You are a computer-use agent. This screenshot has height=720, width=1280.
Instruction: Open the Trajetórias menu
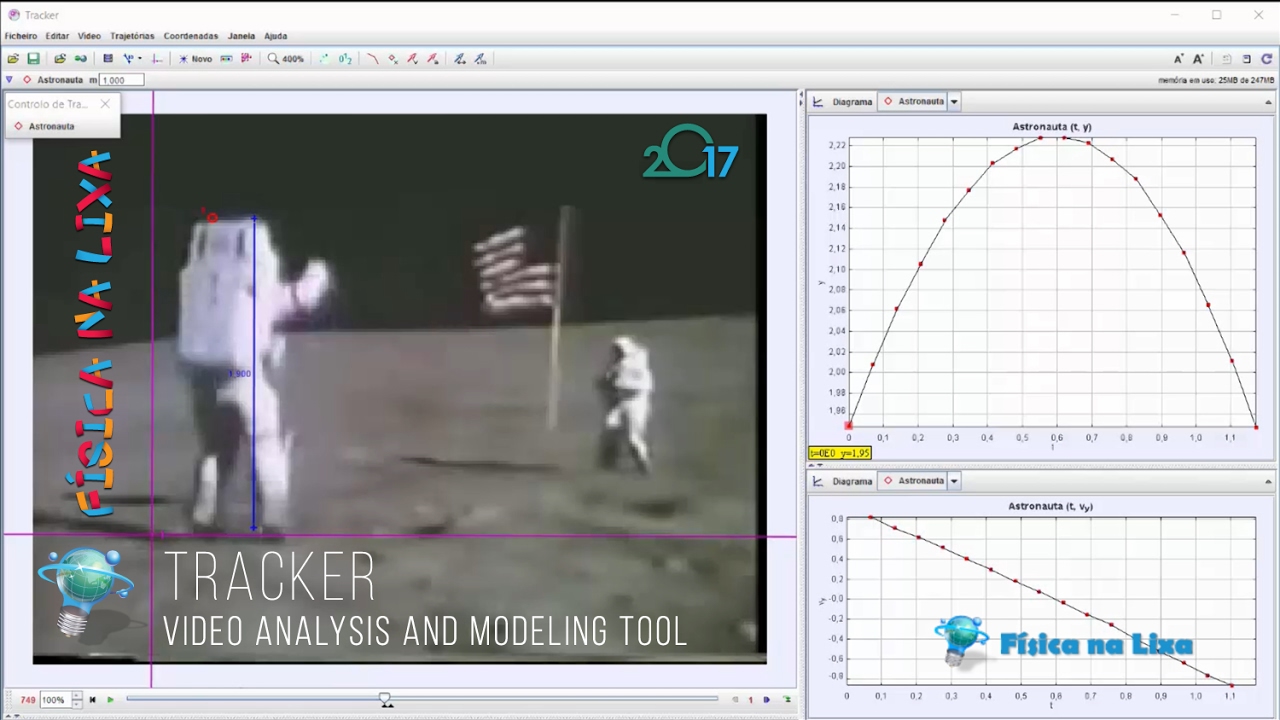(132, 35)
